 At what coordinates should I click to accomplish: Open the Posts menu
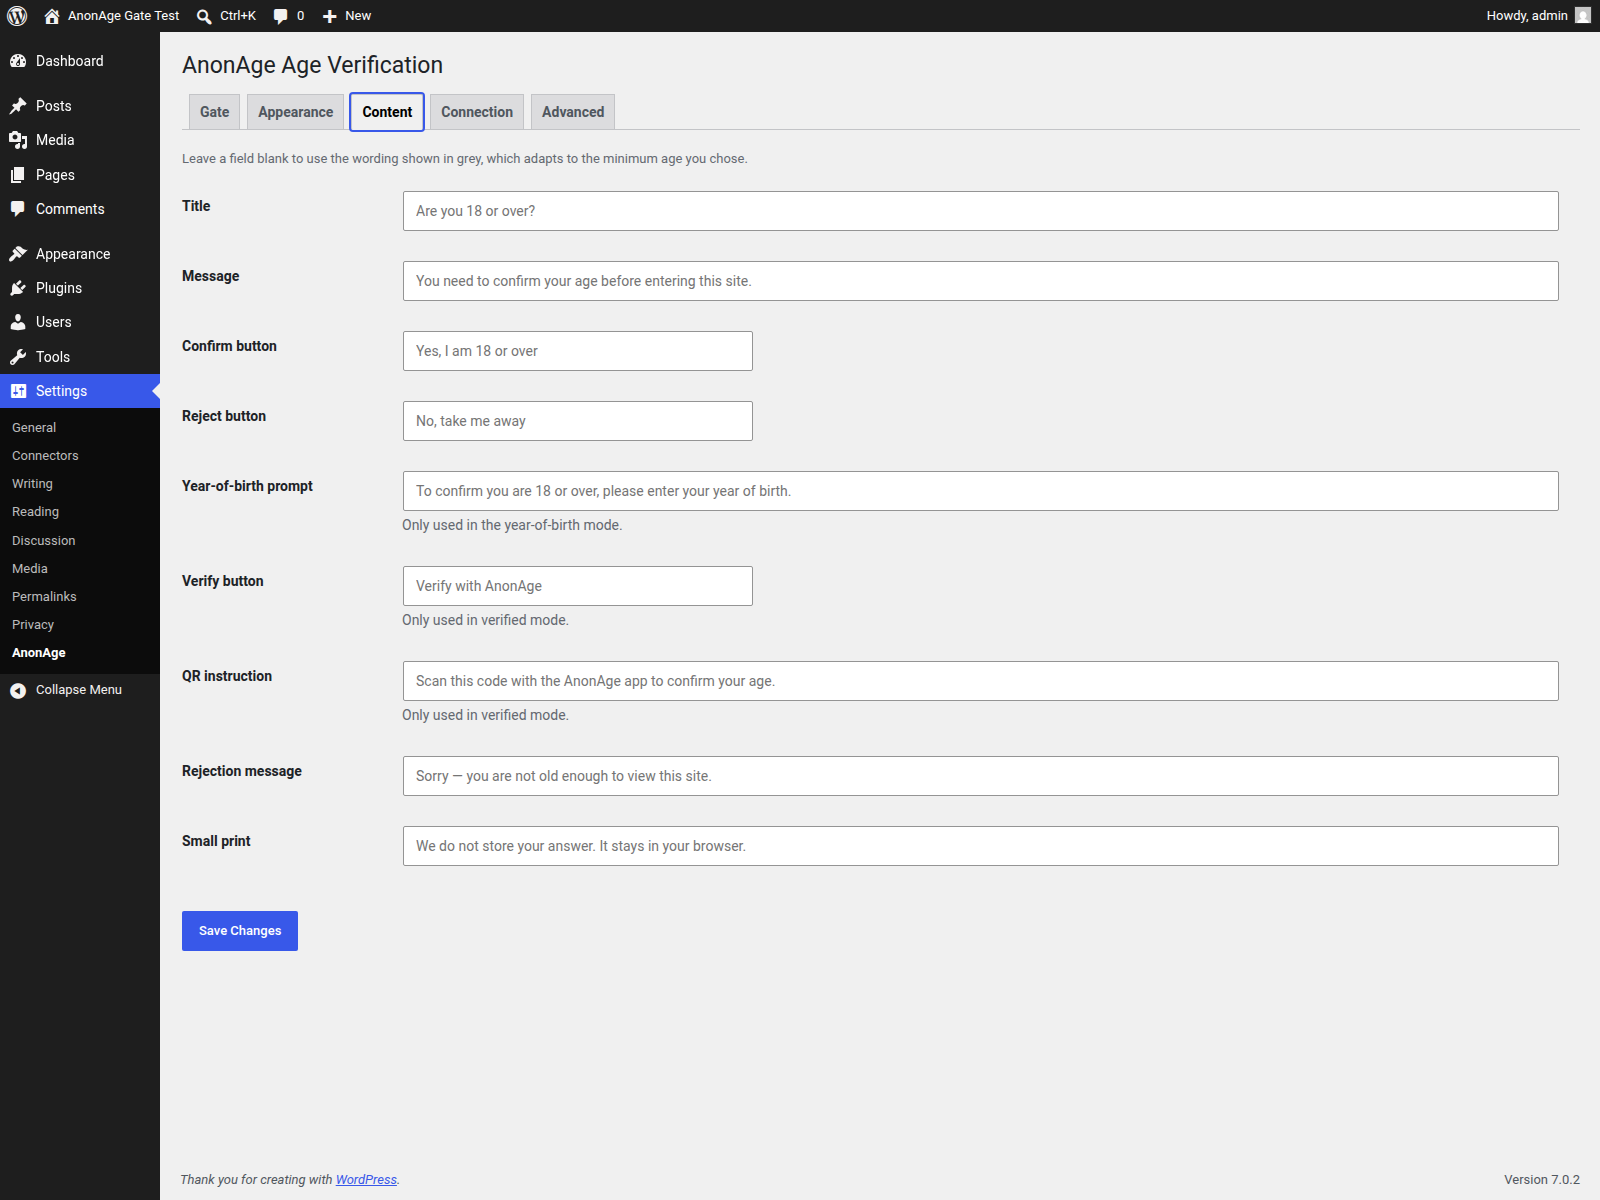coord(80,106)
